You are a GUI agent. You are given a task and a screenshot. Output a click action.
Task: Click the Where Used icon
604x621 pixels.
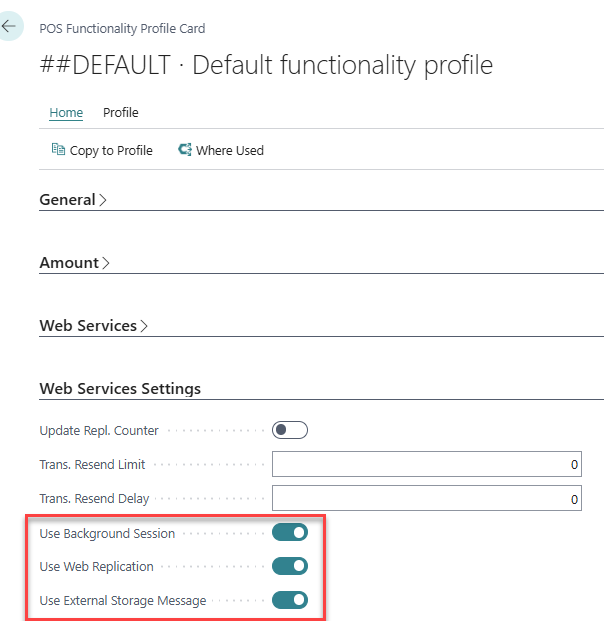(184, 150)
